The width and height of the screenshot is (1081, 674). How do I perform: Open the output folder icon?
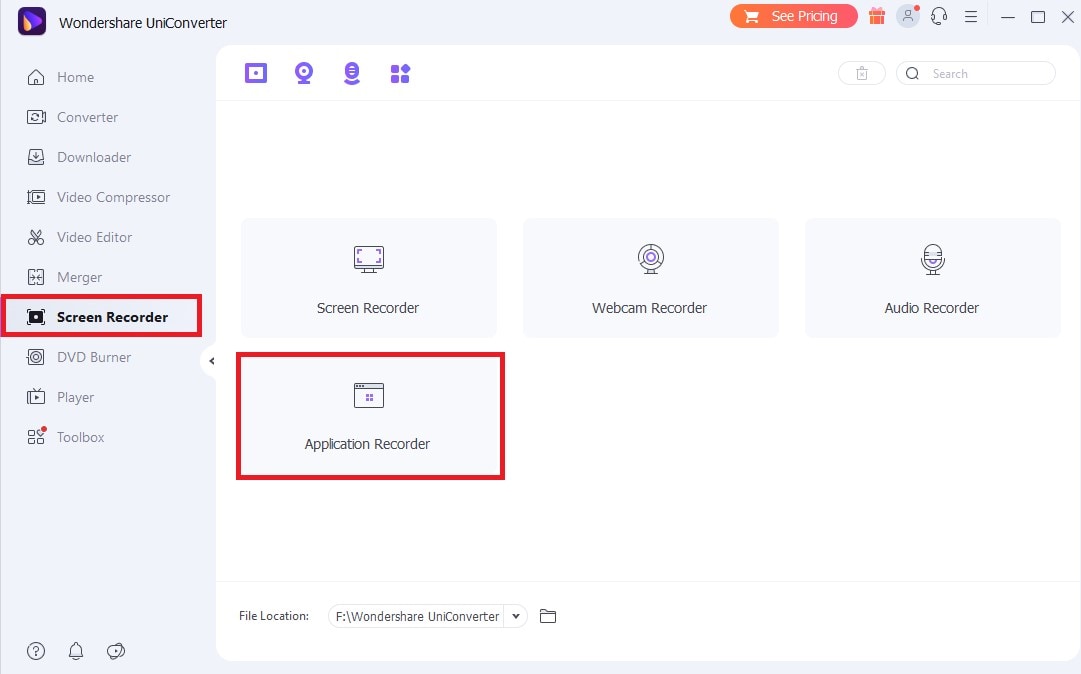coord(548,616)
